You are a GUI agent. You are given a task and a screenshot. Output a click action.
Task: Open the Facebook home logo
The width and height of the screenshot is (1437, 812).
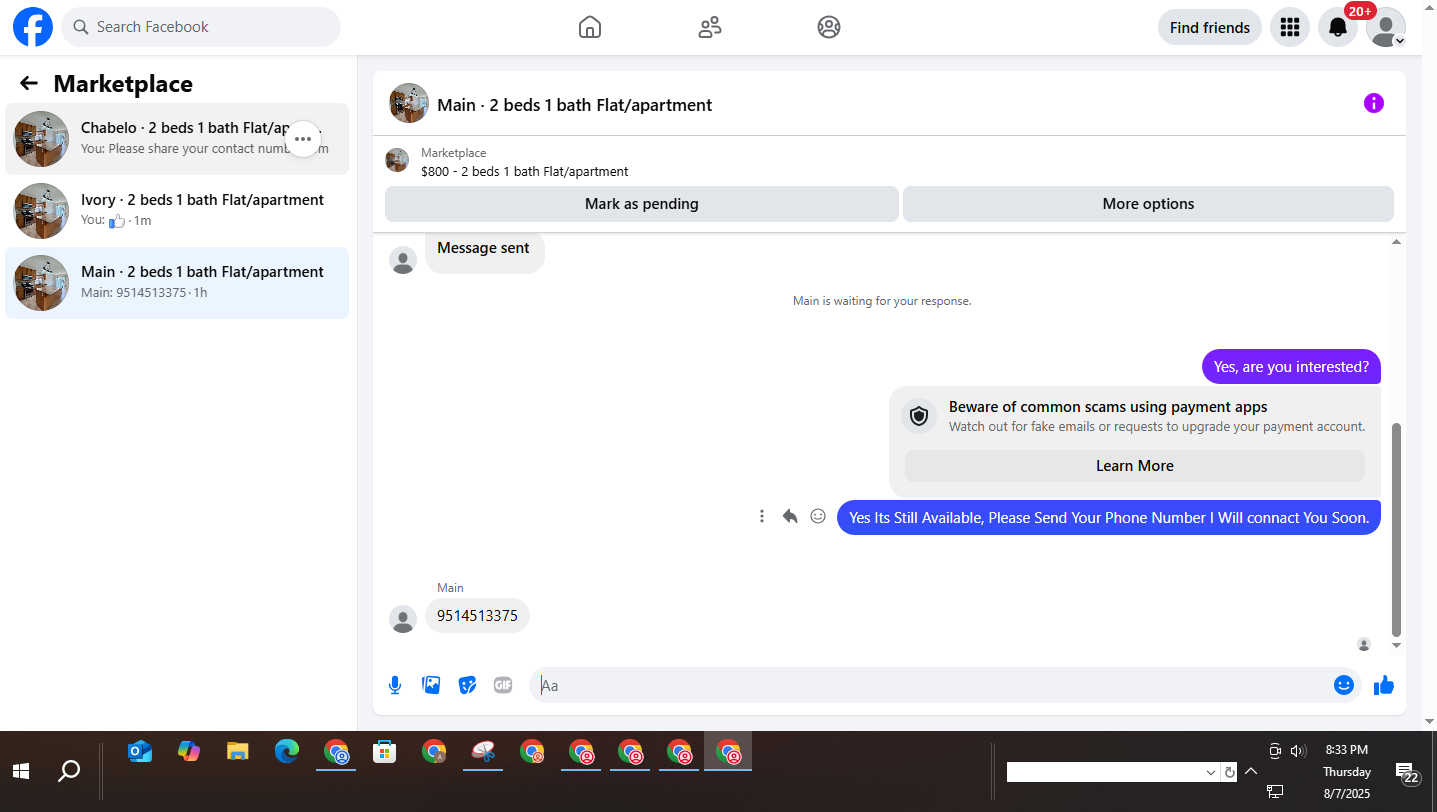click(x=33, y=27)
